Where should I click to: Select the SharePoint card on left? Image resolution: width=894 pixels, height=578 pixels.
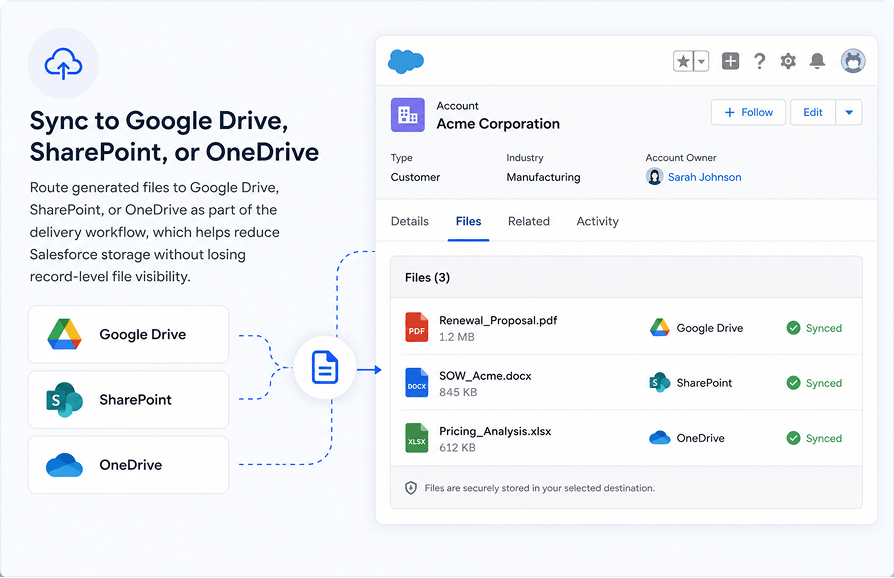[x=128, y=400]
